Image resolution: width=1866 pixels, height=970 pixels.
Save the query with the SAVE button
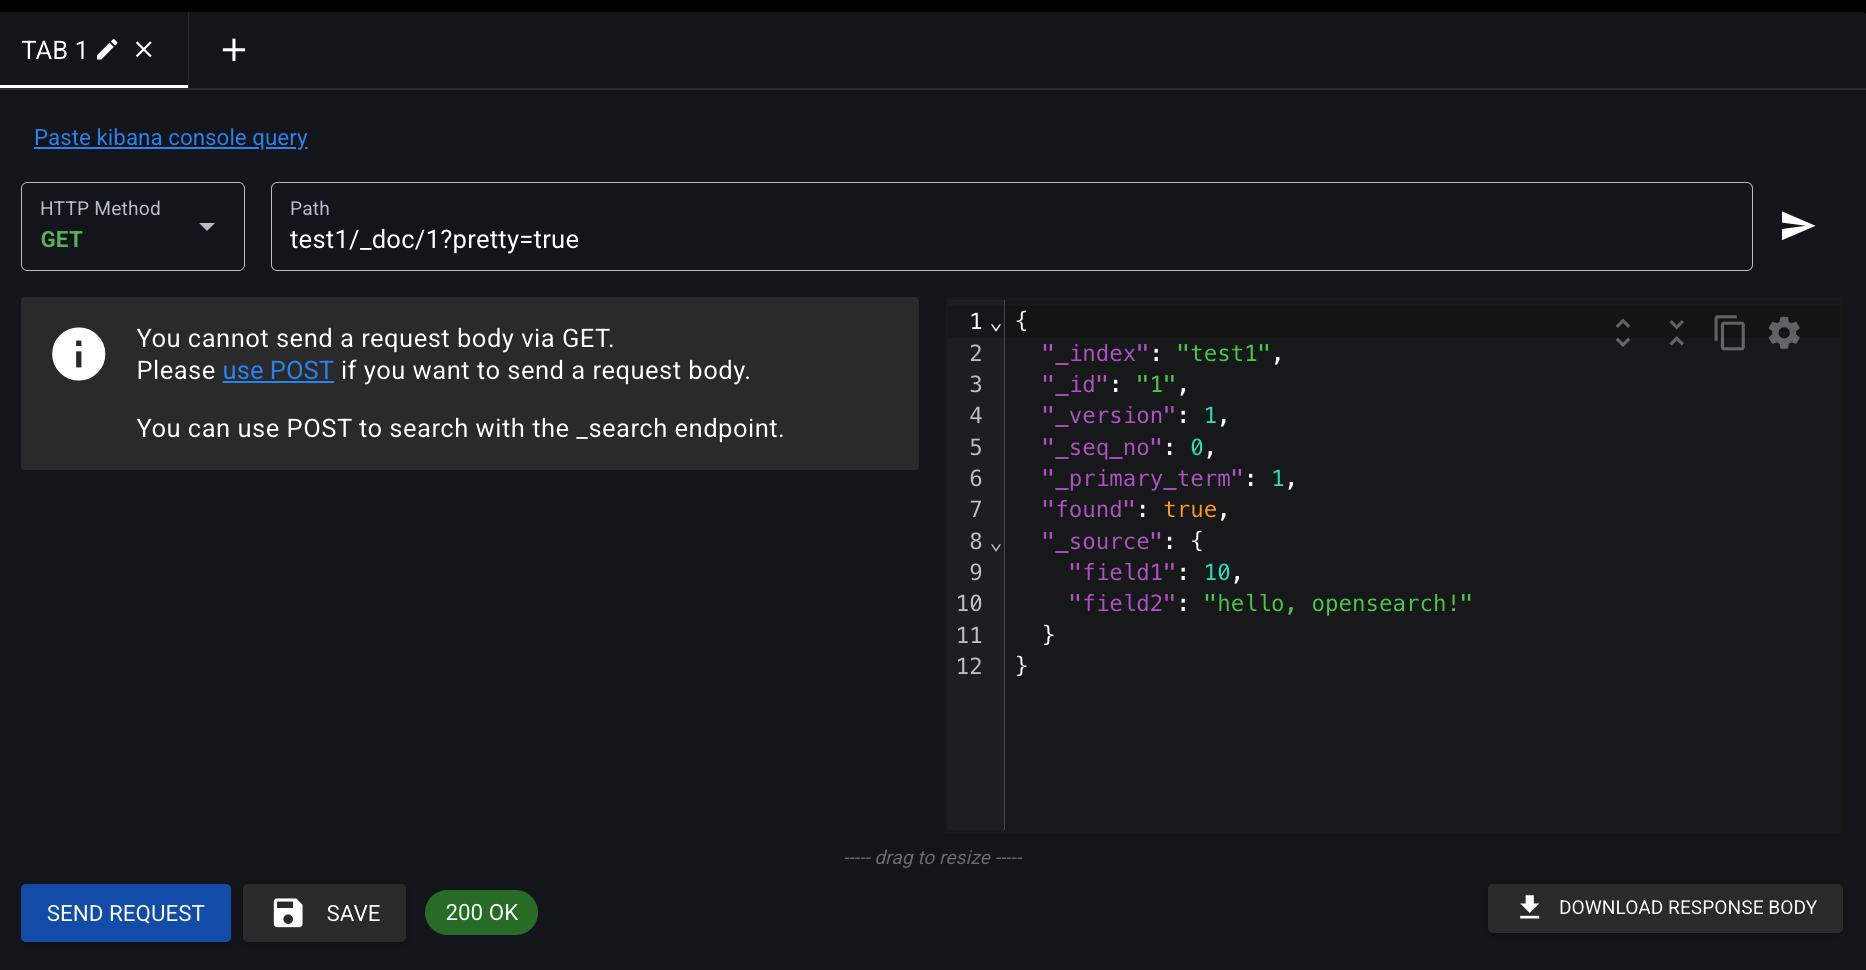[325, 913]
